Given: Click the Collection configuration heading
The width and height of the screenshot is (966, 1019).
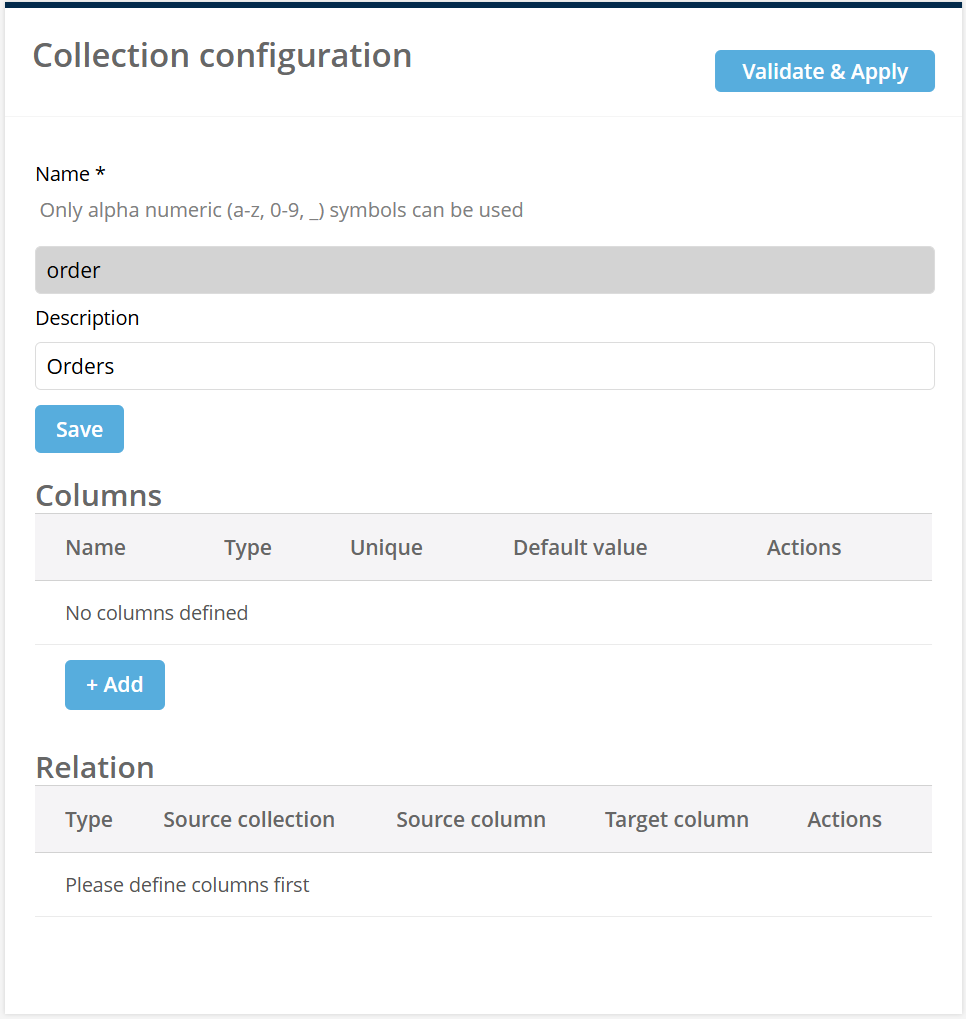Looking at the screenshot, I should [x=222, y=55].
